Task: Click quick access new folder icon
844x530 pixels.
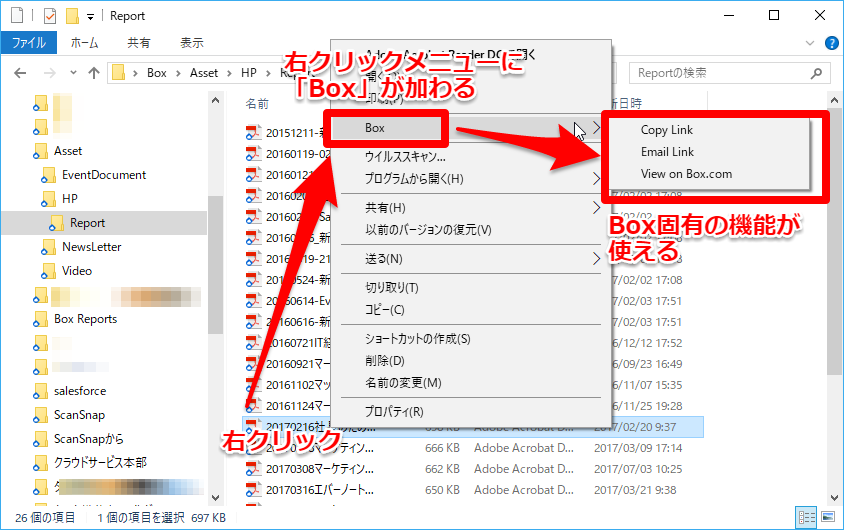Action: pos(72,16)
